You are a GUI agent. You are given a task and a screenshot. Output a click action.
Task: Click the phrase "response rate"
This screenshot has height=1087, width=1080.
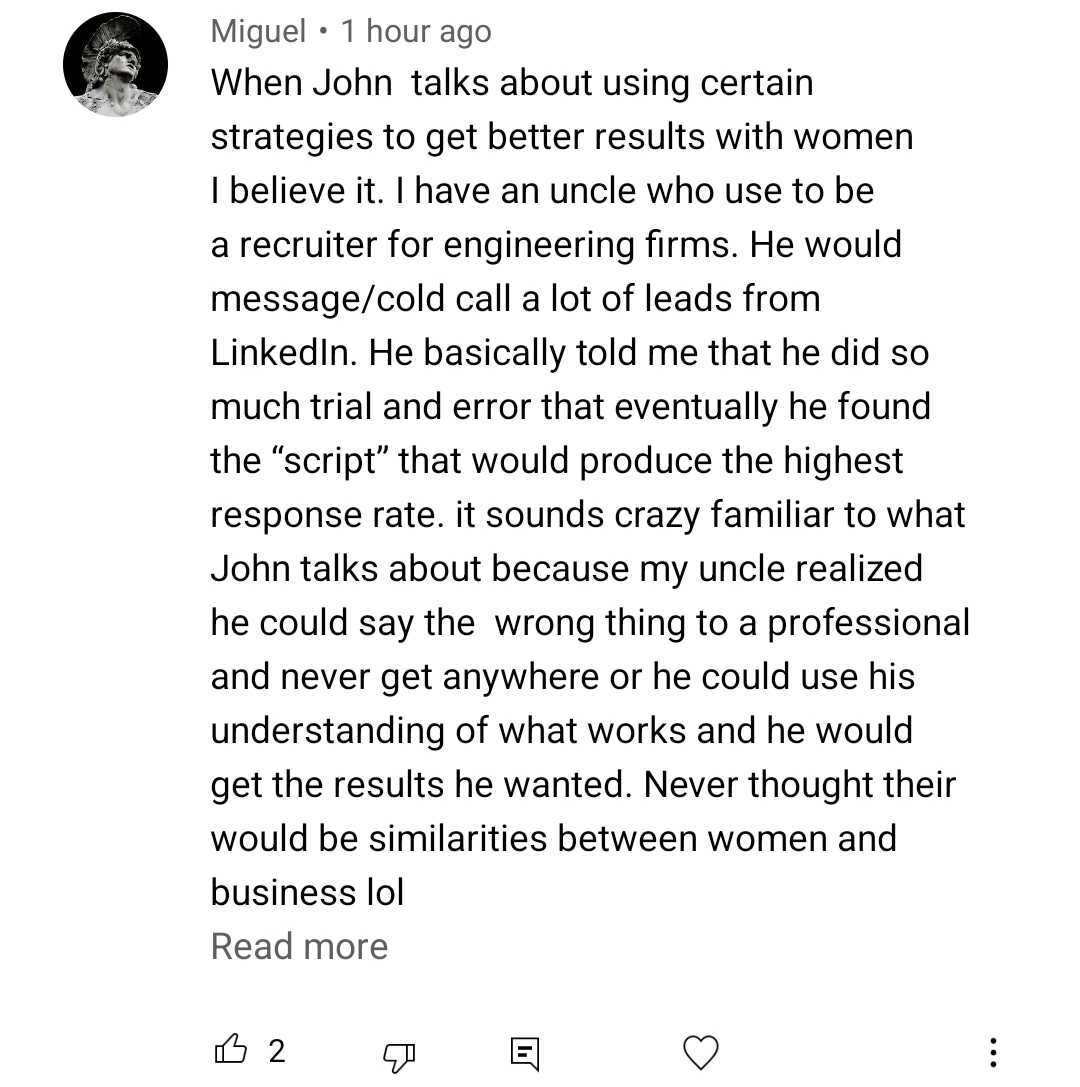click(327, 514)
